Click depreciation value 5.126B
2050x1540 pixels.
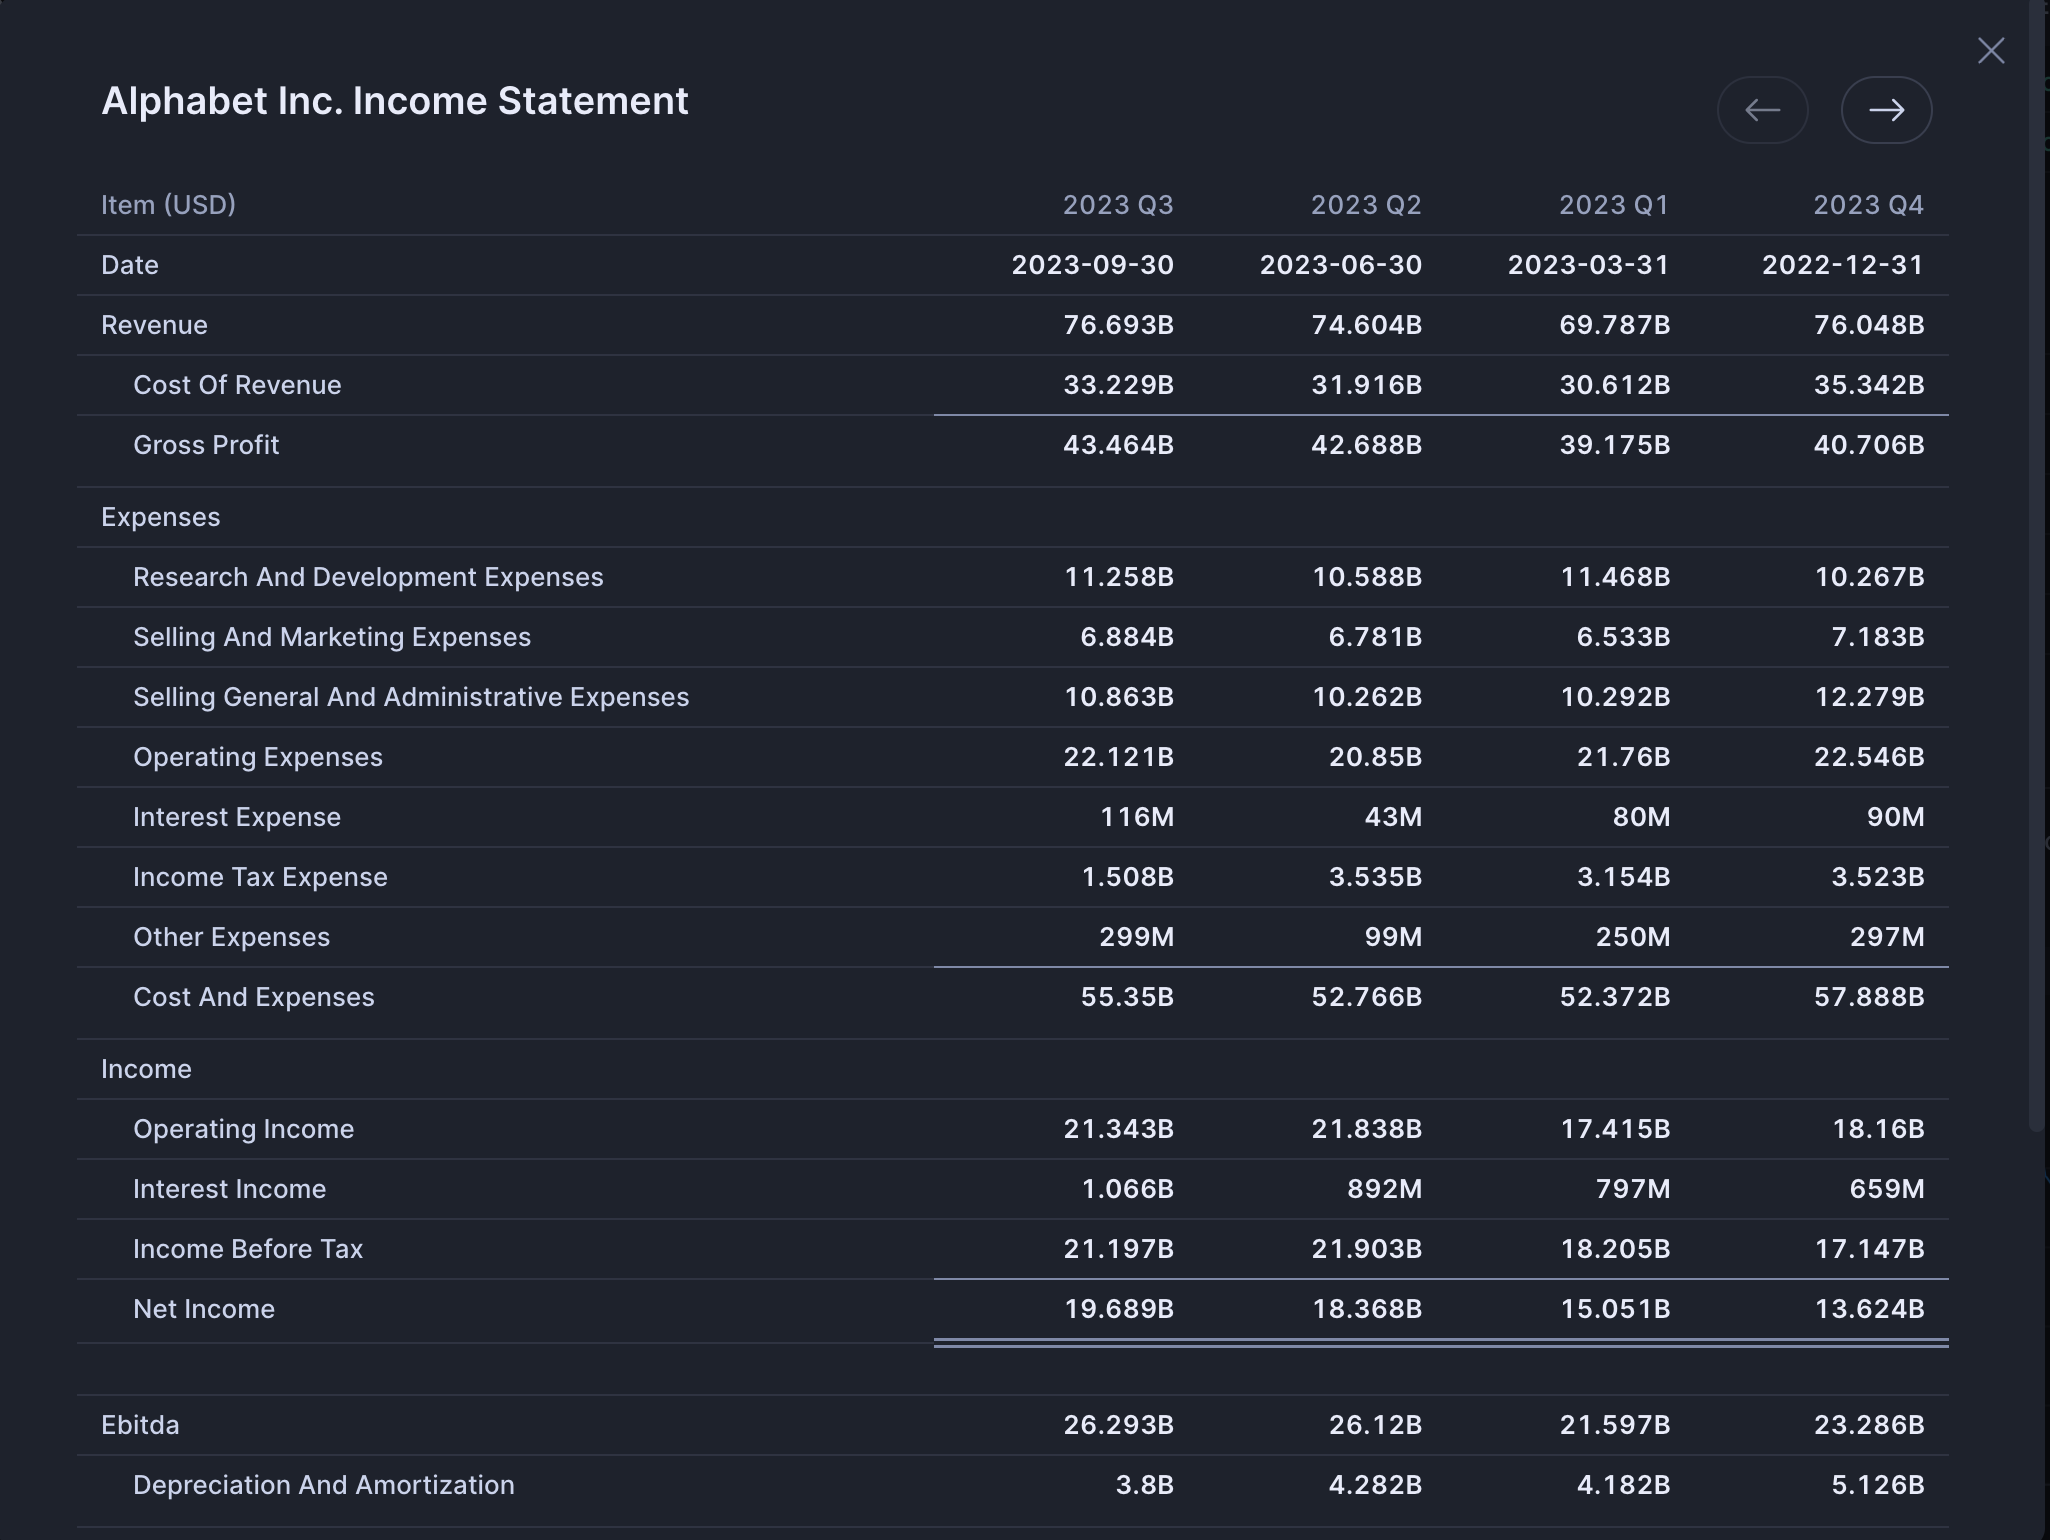tap(1877, 1485)
